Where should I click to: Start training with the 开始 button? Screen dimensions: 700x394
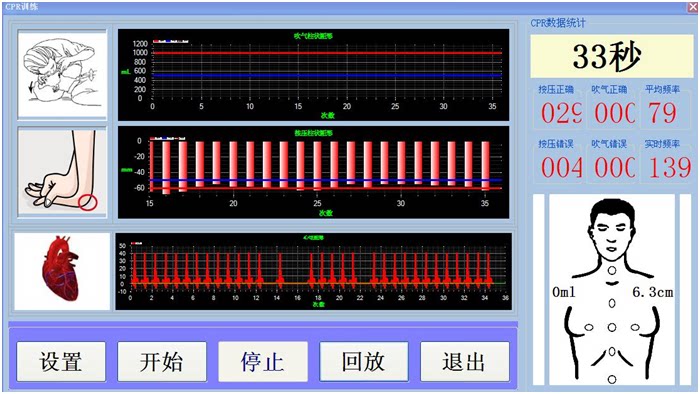(162, 361)
